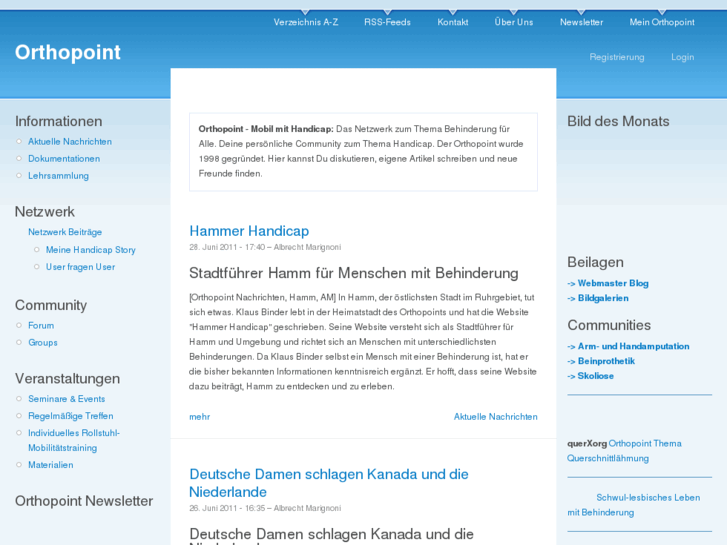
Task: Click the Orthopoint site logo title
Action: 68,52
